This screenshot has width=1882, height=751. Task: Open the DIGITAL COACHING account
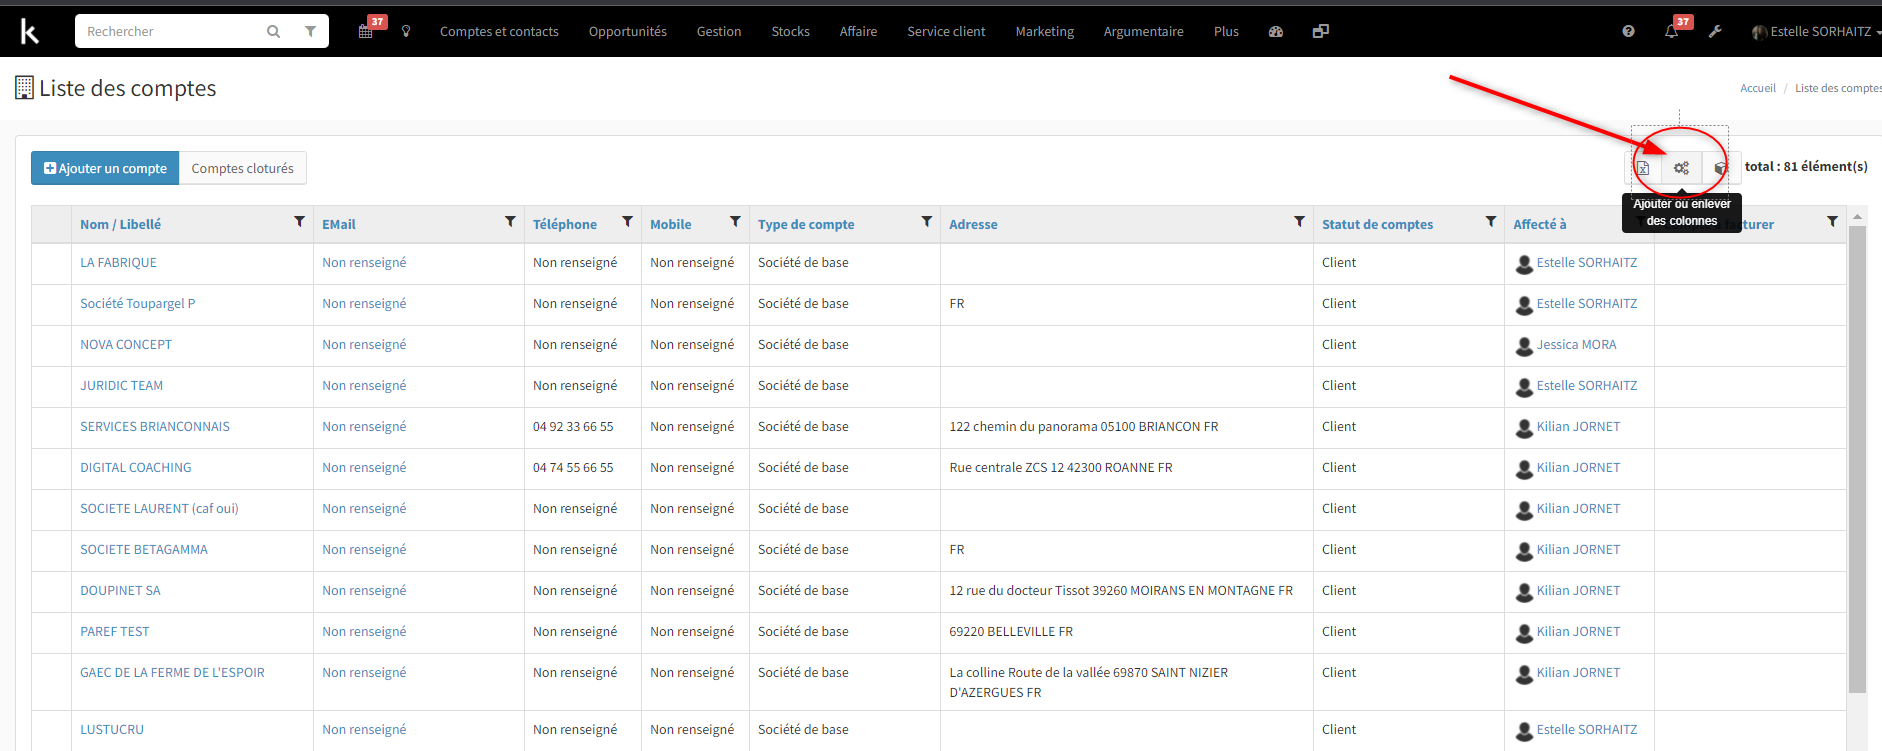click(x=135, y=468)
